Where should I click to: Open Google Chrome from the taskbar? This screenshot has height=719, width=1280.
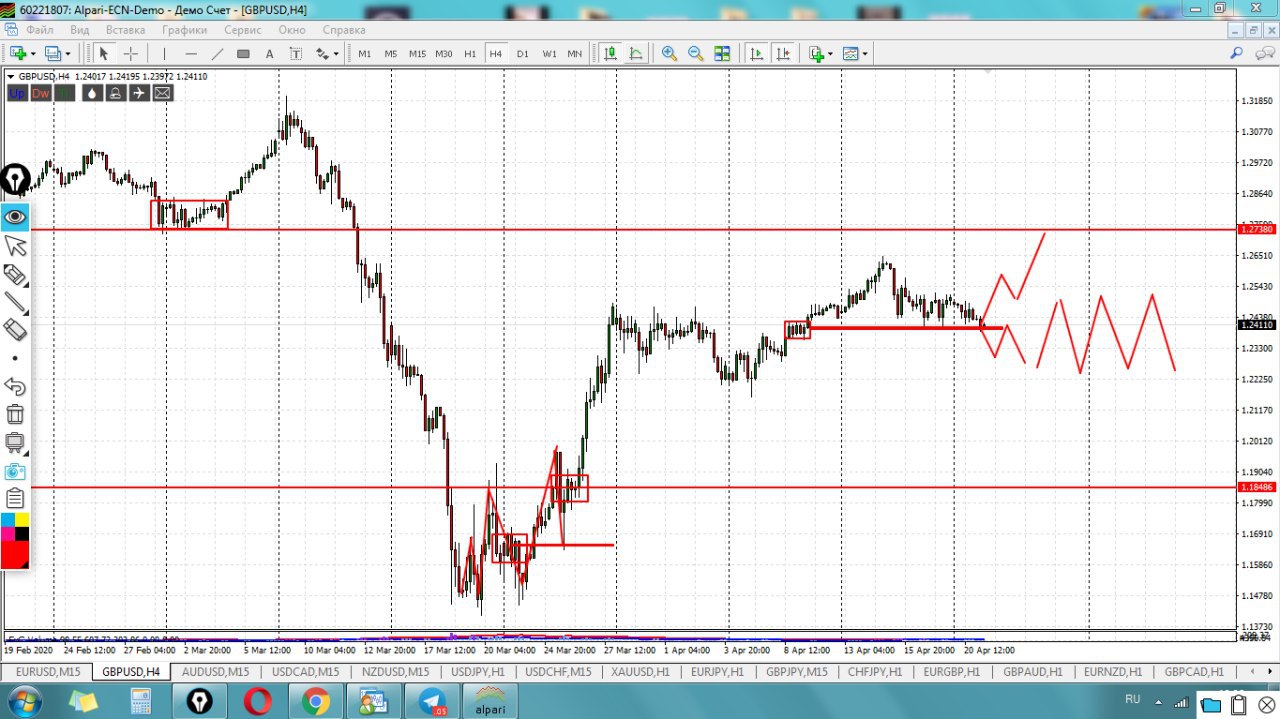tap(316, 702)
